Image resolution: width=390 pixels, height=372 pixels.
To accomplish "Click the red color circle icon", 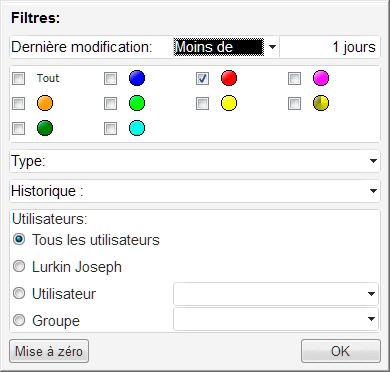I will tap(229, 78).
